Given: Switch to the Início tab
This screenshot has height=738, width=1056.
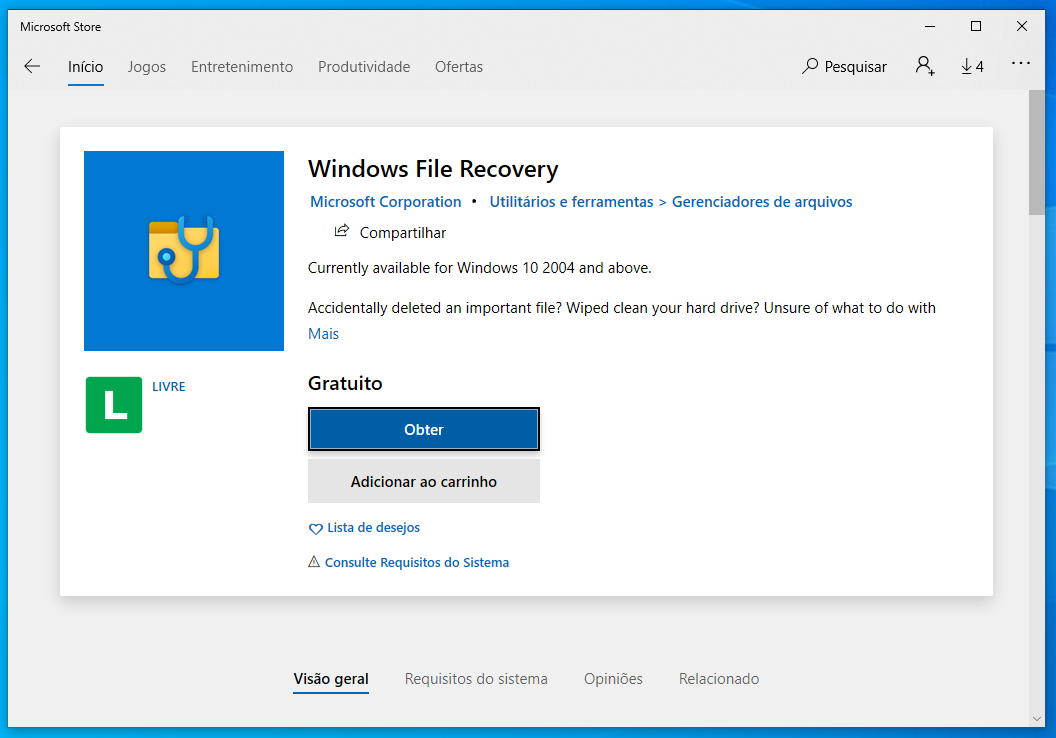Looking at the screenshot, I should (86, 67).
